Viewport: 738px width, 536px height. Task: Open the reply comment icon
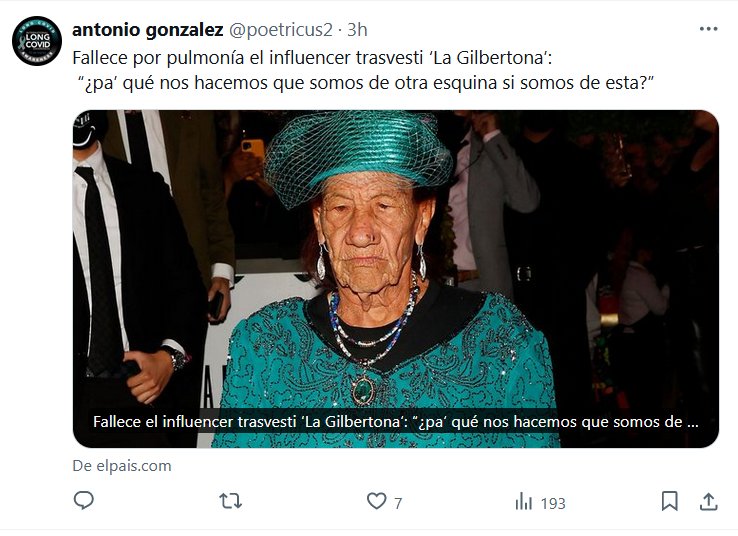(x=84, y=501)
